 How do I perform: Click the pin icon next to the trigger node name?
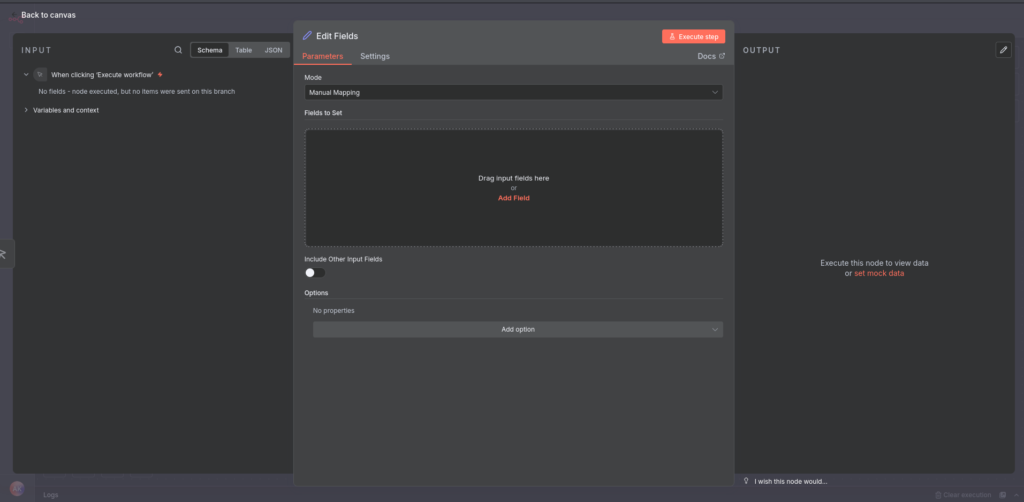pos(160,75)
